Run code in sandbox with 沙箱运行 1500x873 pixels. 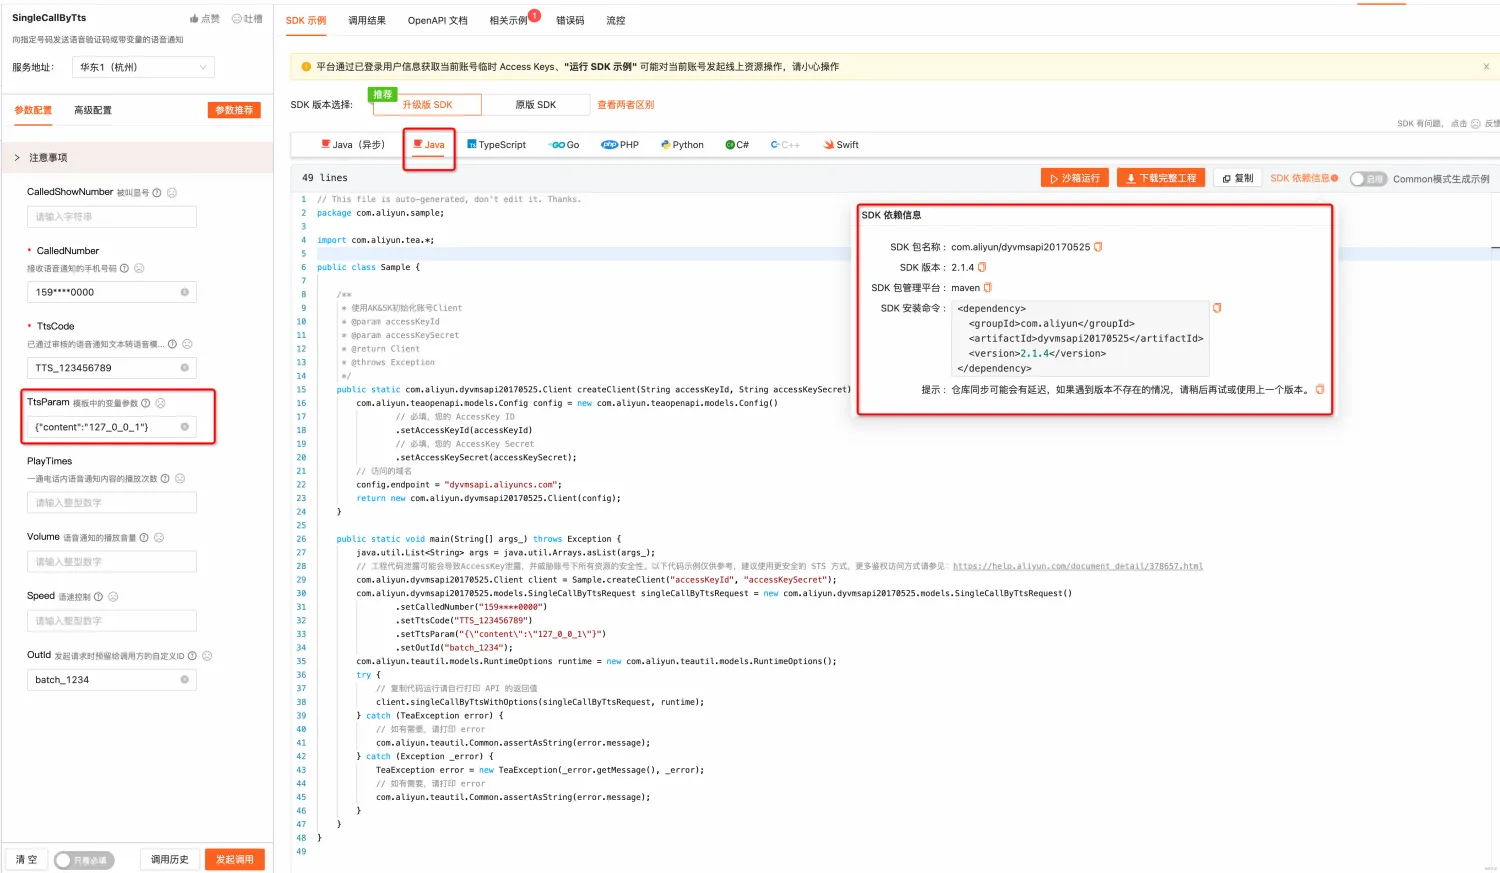(1075, 178)
